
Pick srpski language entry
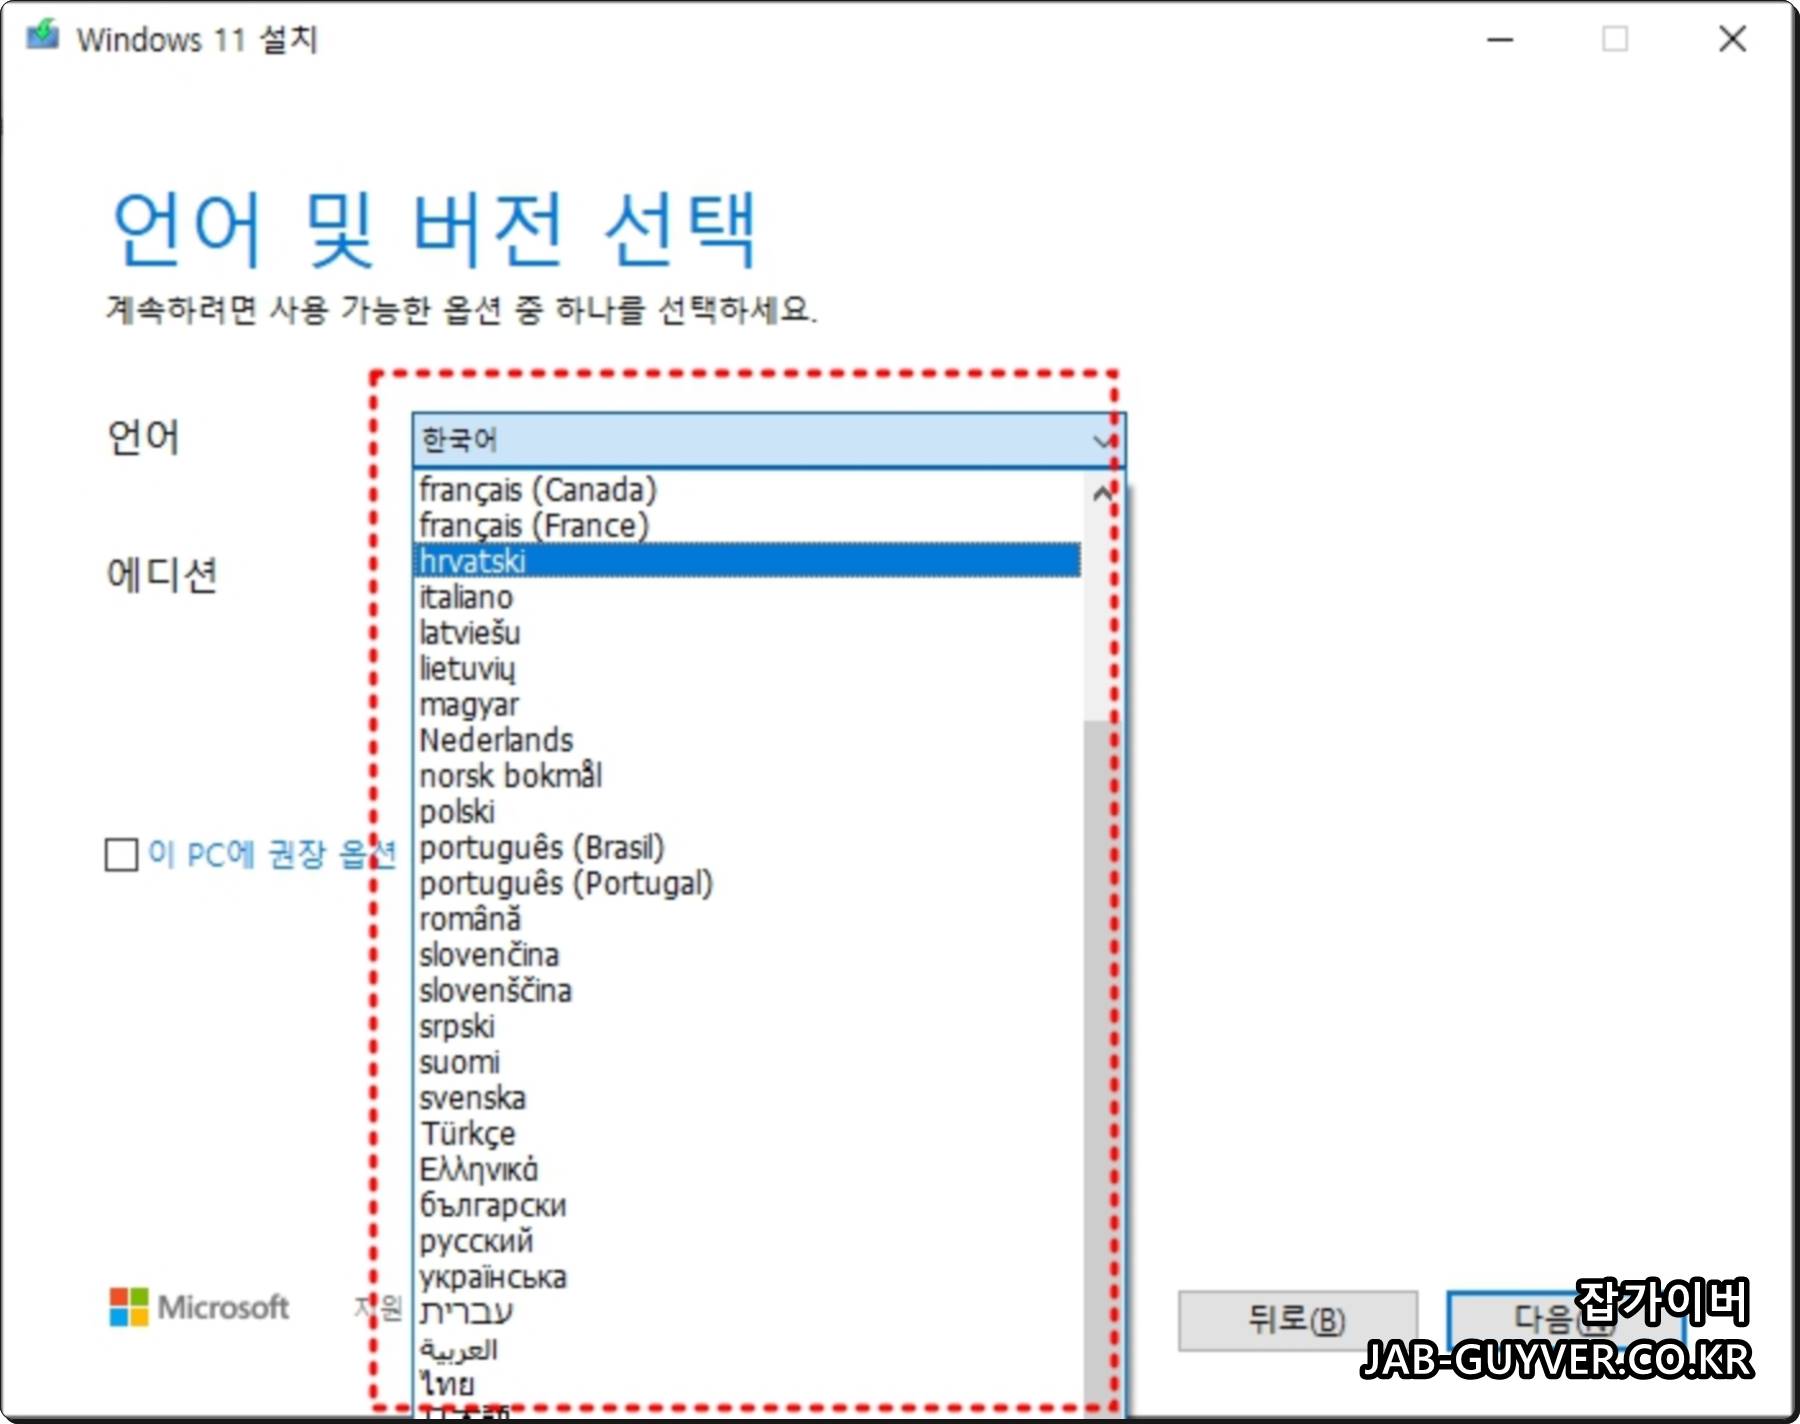click(747, 1027)
